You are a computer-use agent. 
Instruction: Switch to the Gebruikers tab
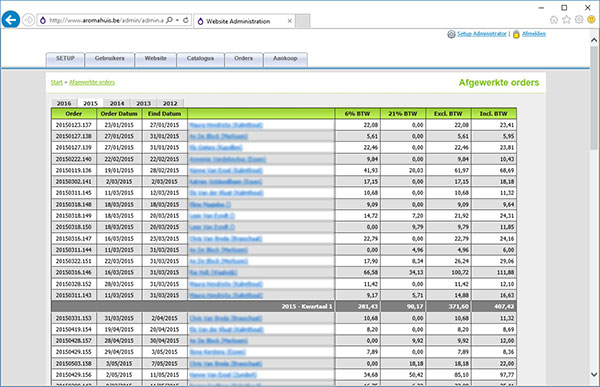(109, 59)
